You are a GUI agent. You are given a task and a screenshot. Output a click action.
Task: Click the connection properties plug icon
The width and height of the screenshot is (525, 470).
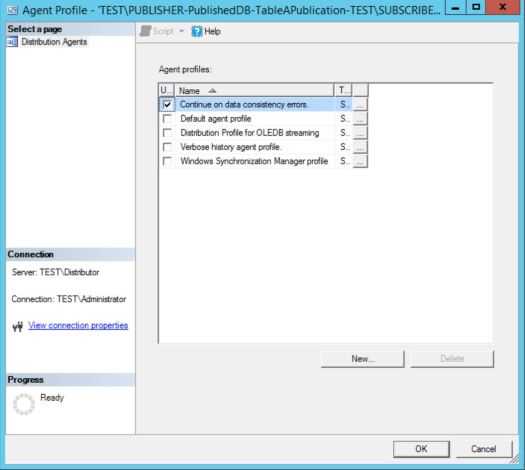click(18, 326)
